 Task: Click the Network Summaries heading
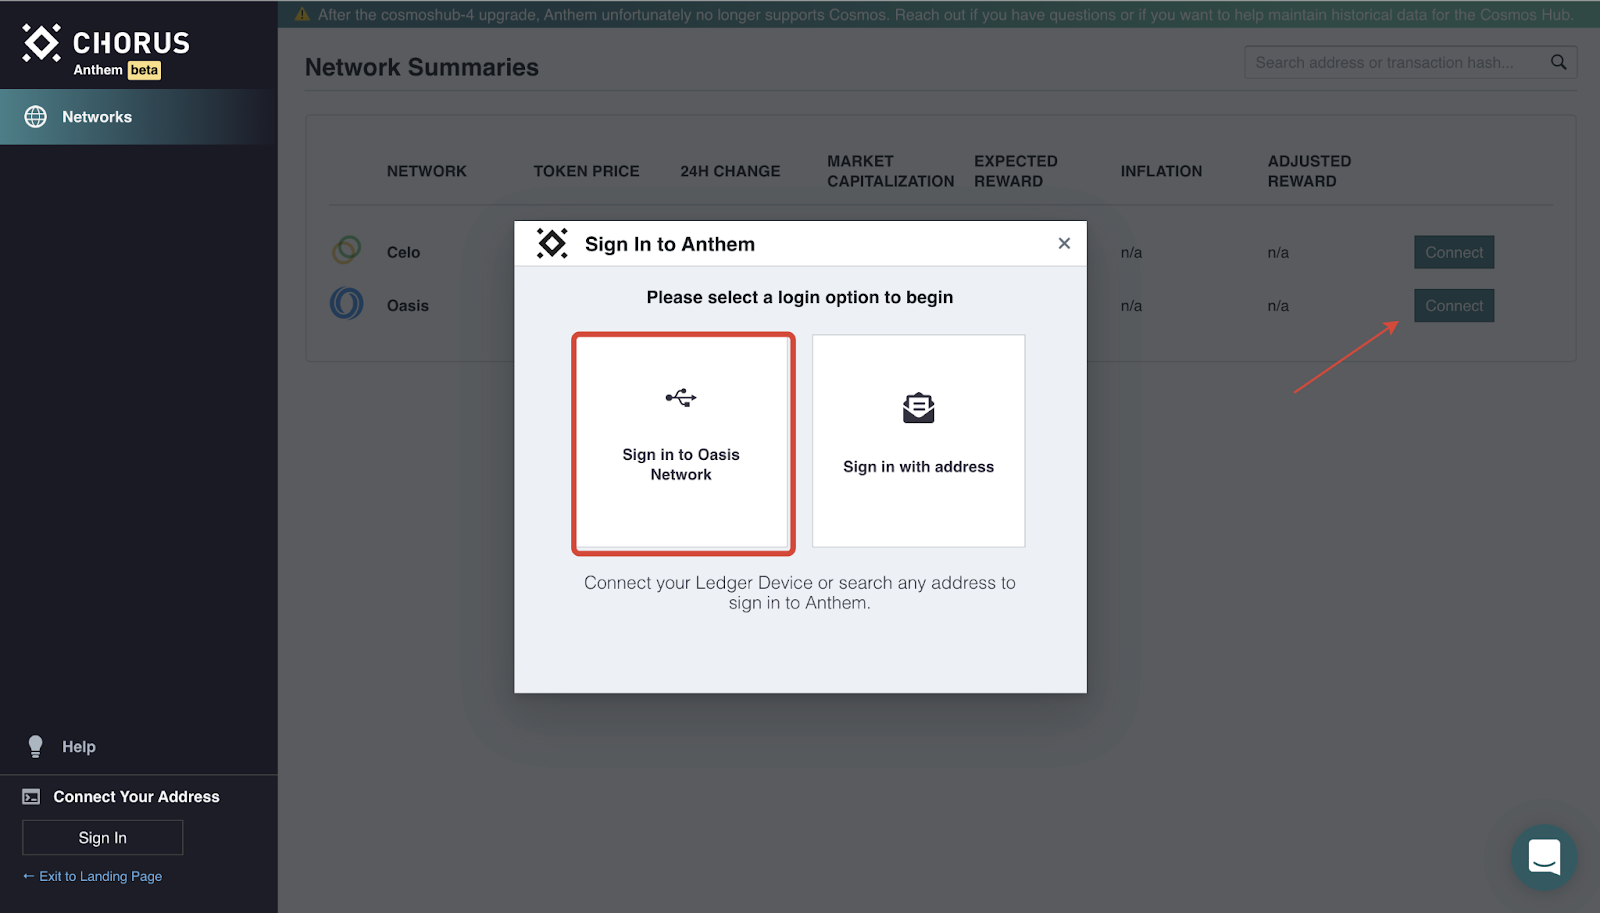422,67
